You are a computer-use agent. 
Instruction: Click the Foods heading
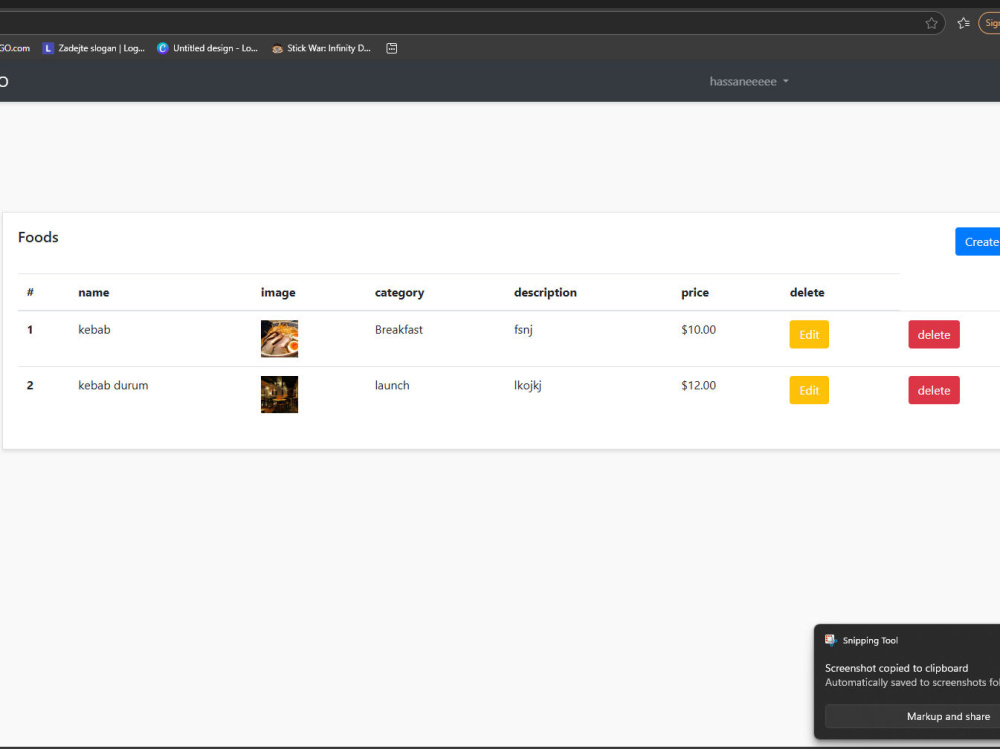[x=38, y=237]
